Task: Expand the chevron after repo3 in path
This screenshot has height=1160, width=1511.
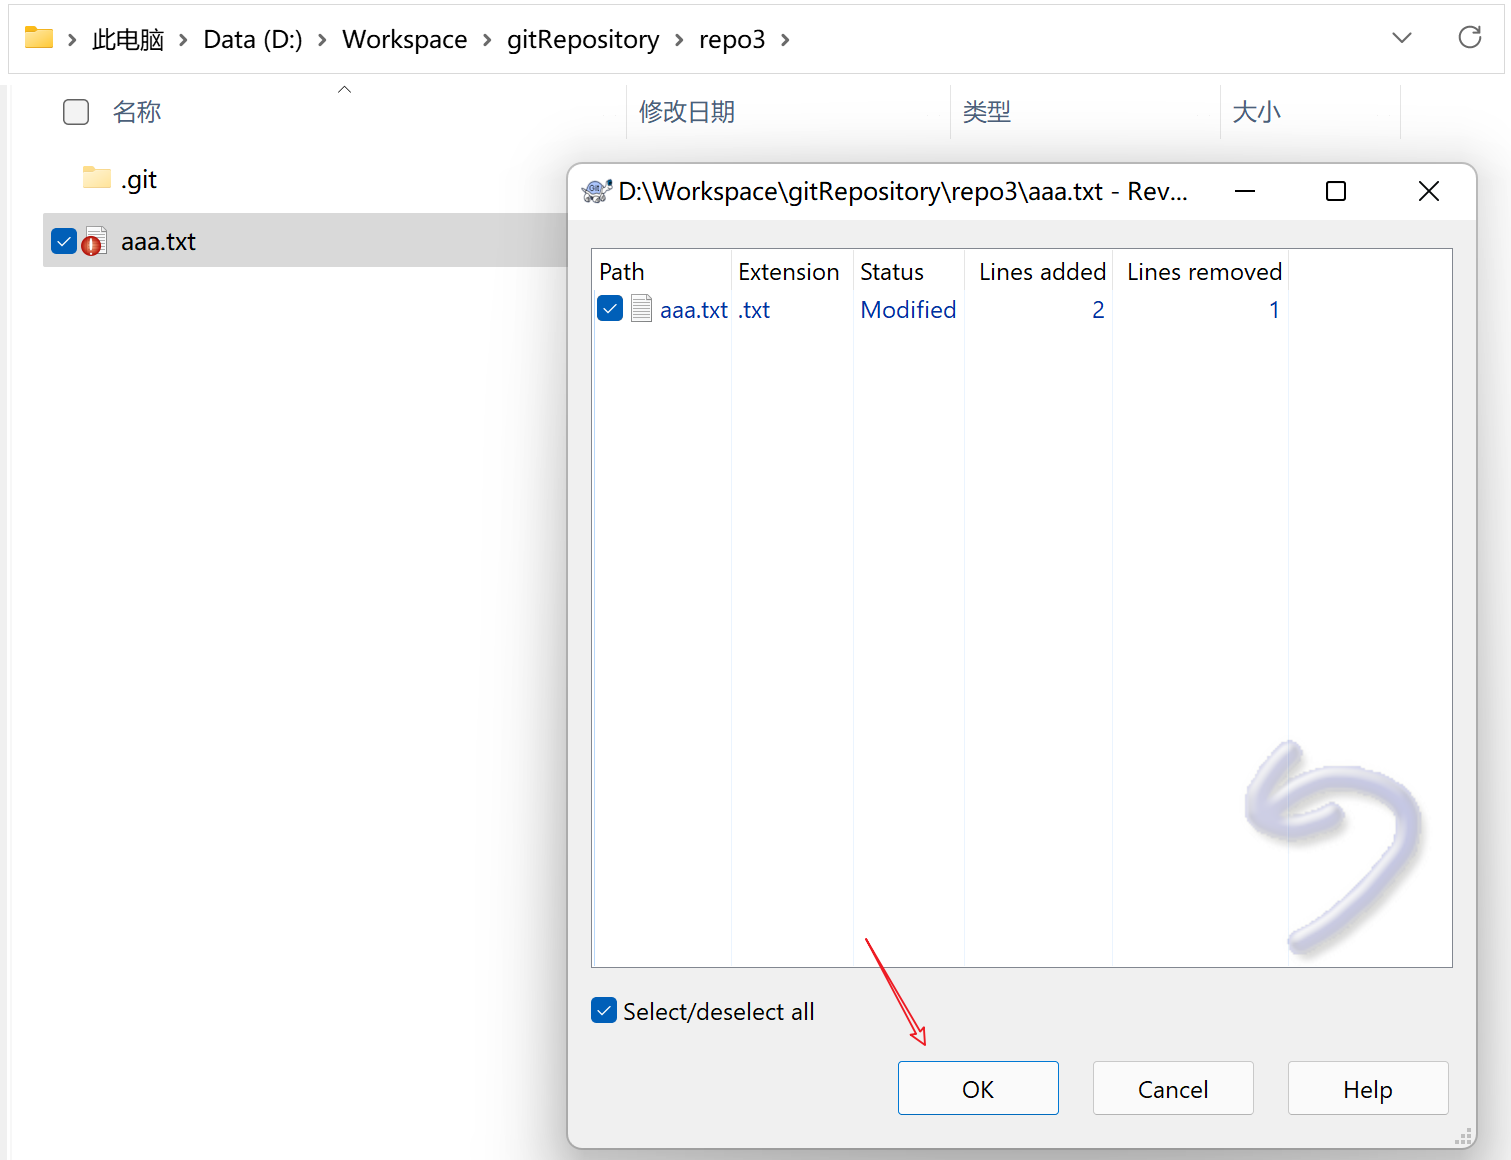Action: pos(785,40)
